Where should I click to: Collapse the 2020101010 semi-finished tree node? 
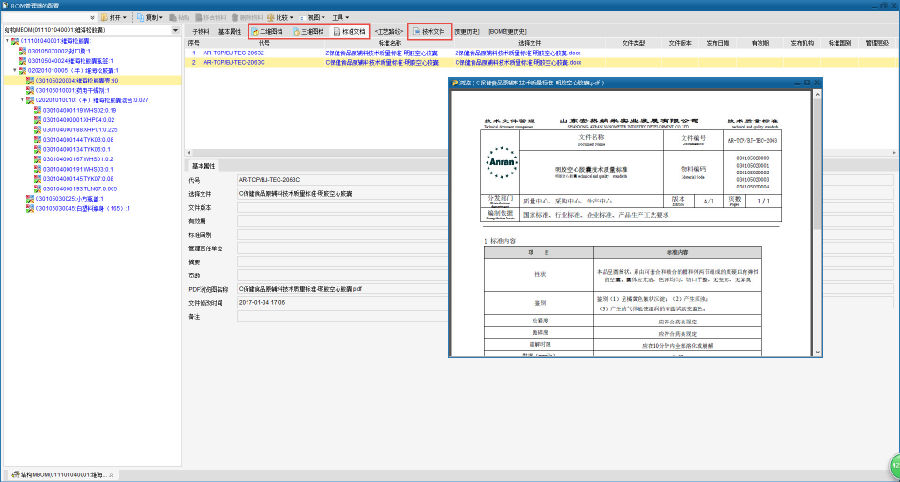point(22,100)
